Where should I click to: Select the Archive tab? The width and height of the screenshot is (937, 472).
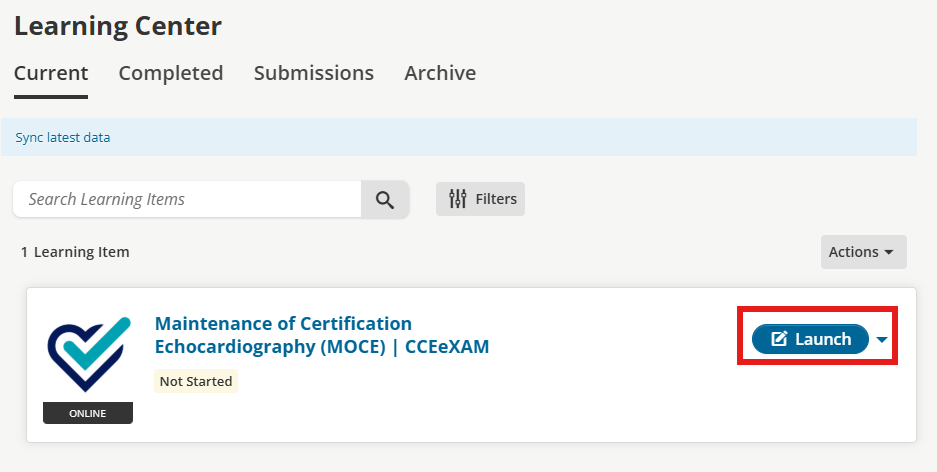point(440,73)
